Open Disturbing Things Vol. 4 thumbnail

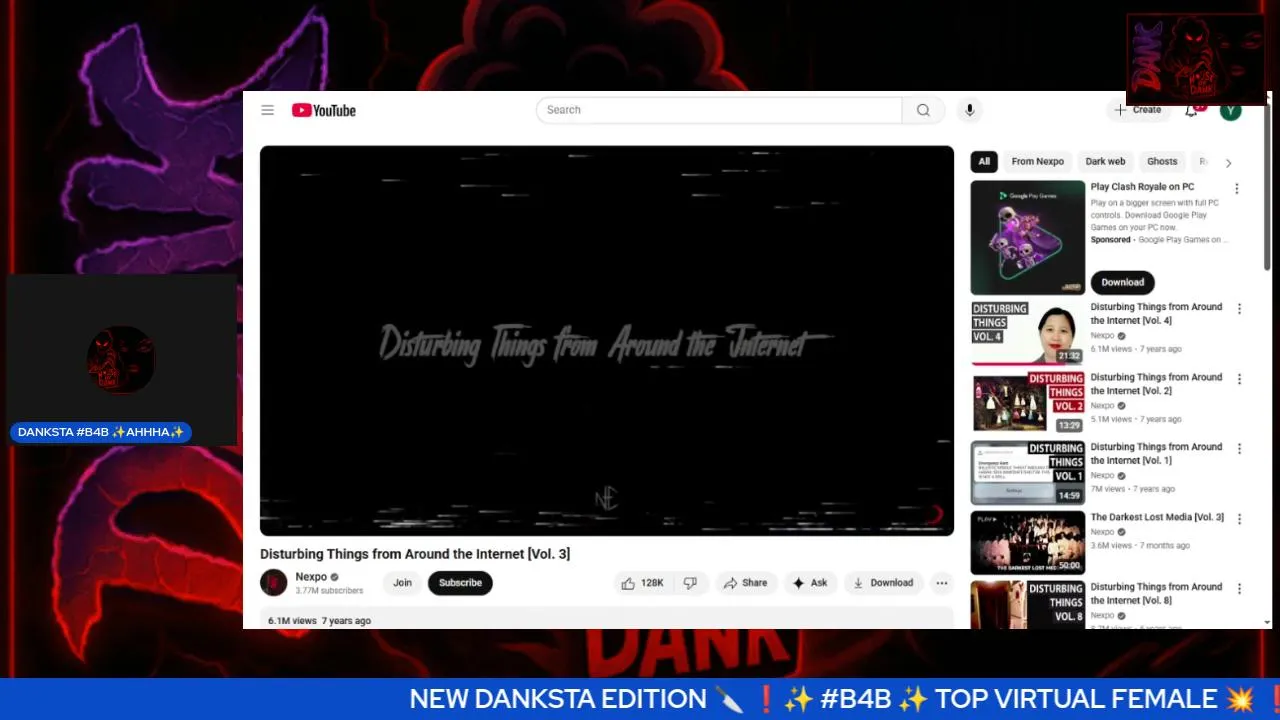click(1027, 333)
